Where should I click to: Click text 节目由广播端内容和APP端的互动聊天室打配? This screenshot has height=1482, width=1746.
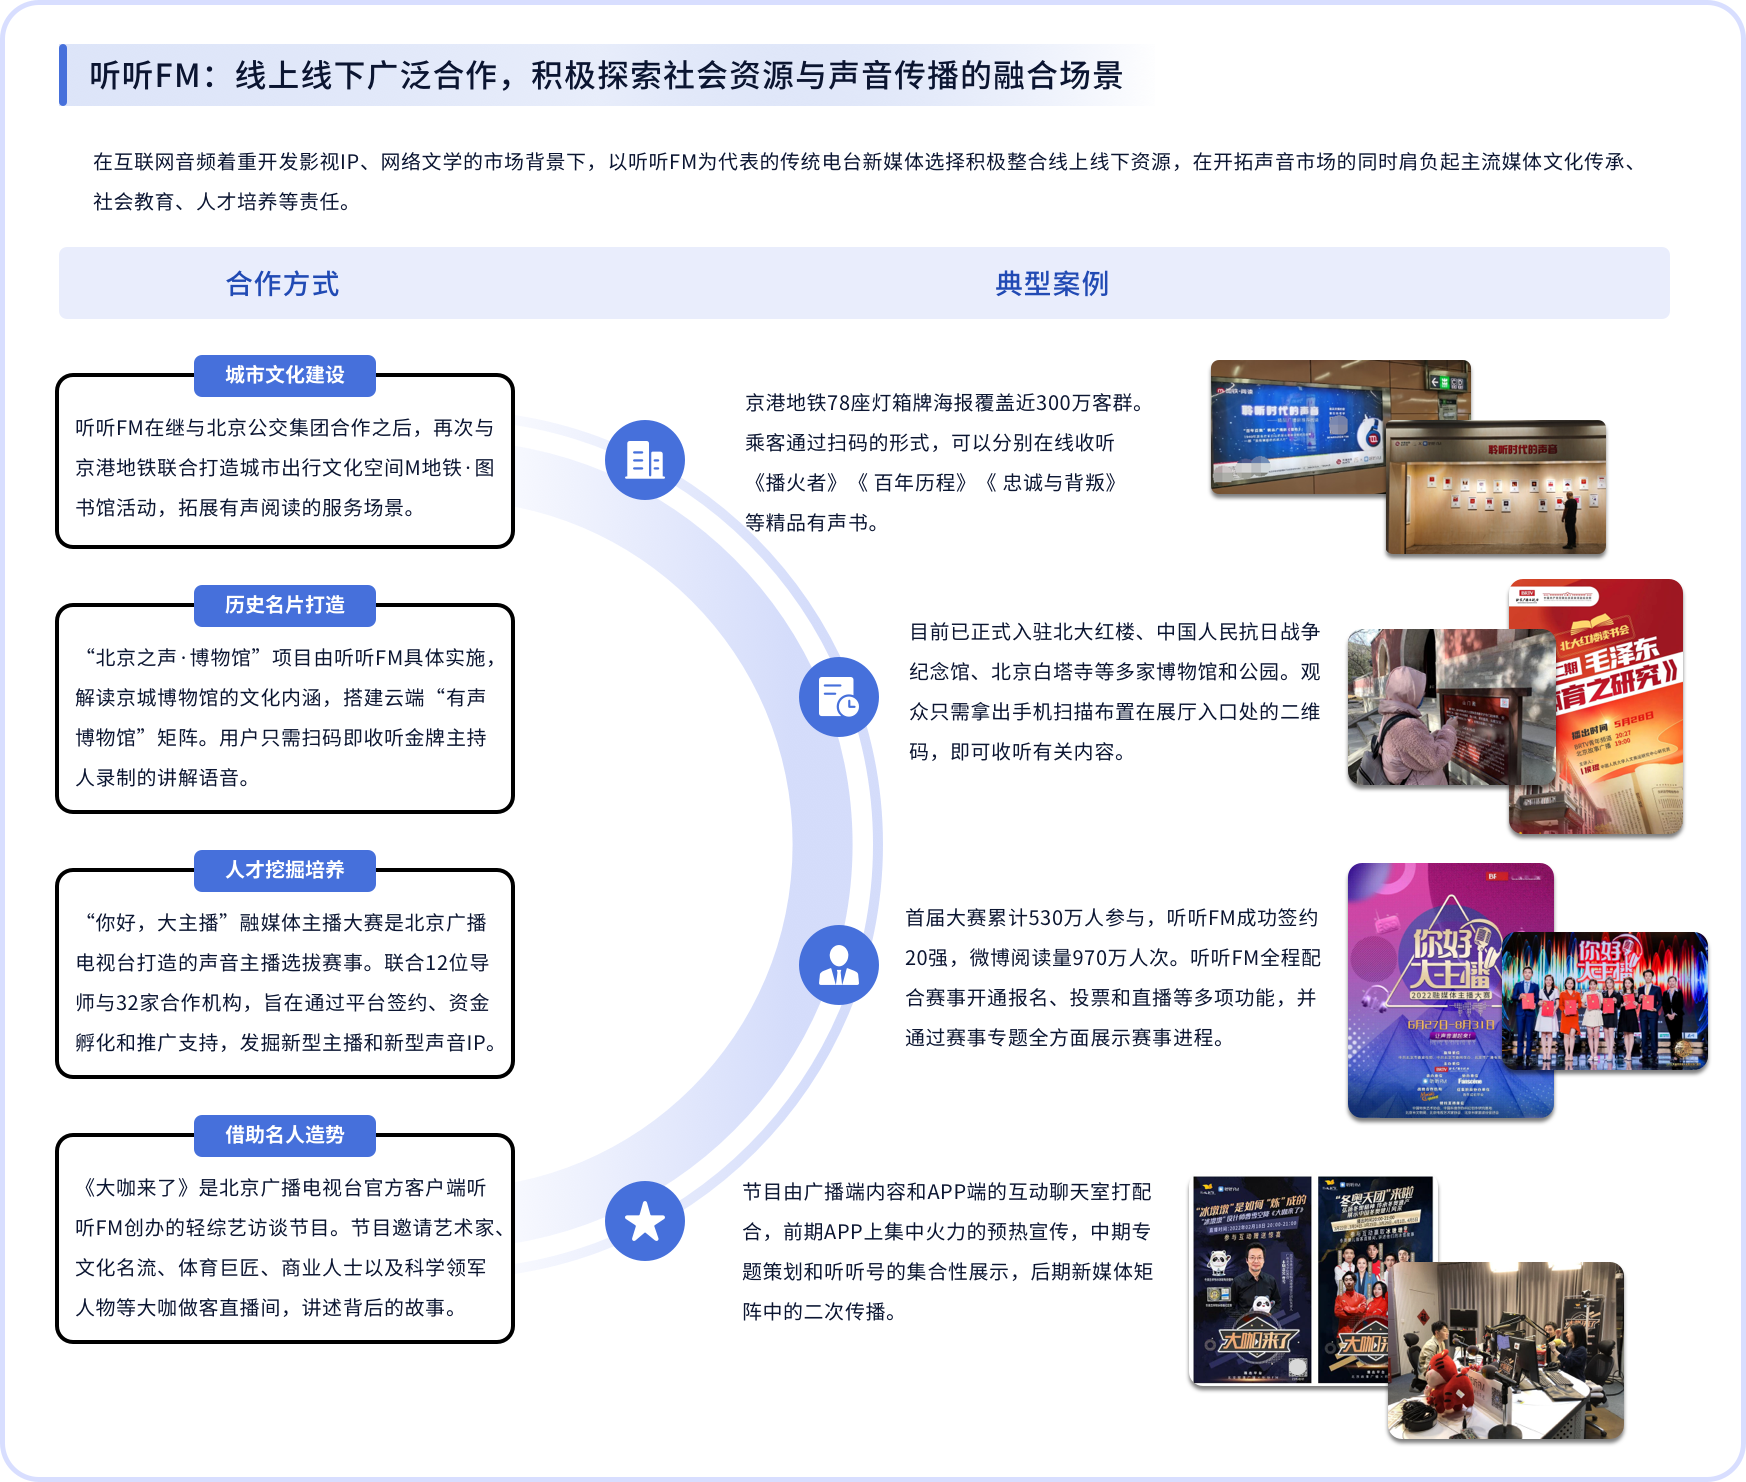947,1192
